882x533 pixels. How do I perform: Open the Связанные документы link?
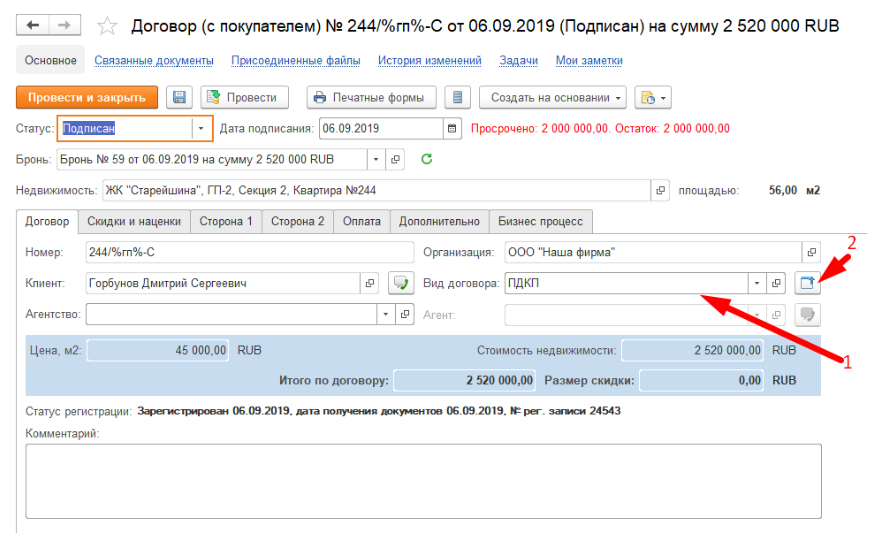pyautogui.click(x=154, y=61)
